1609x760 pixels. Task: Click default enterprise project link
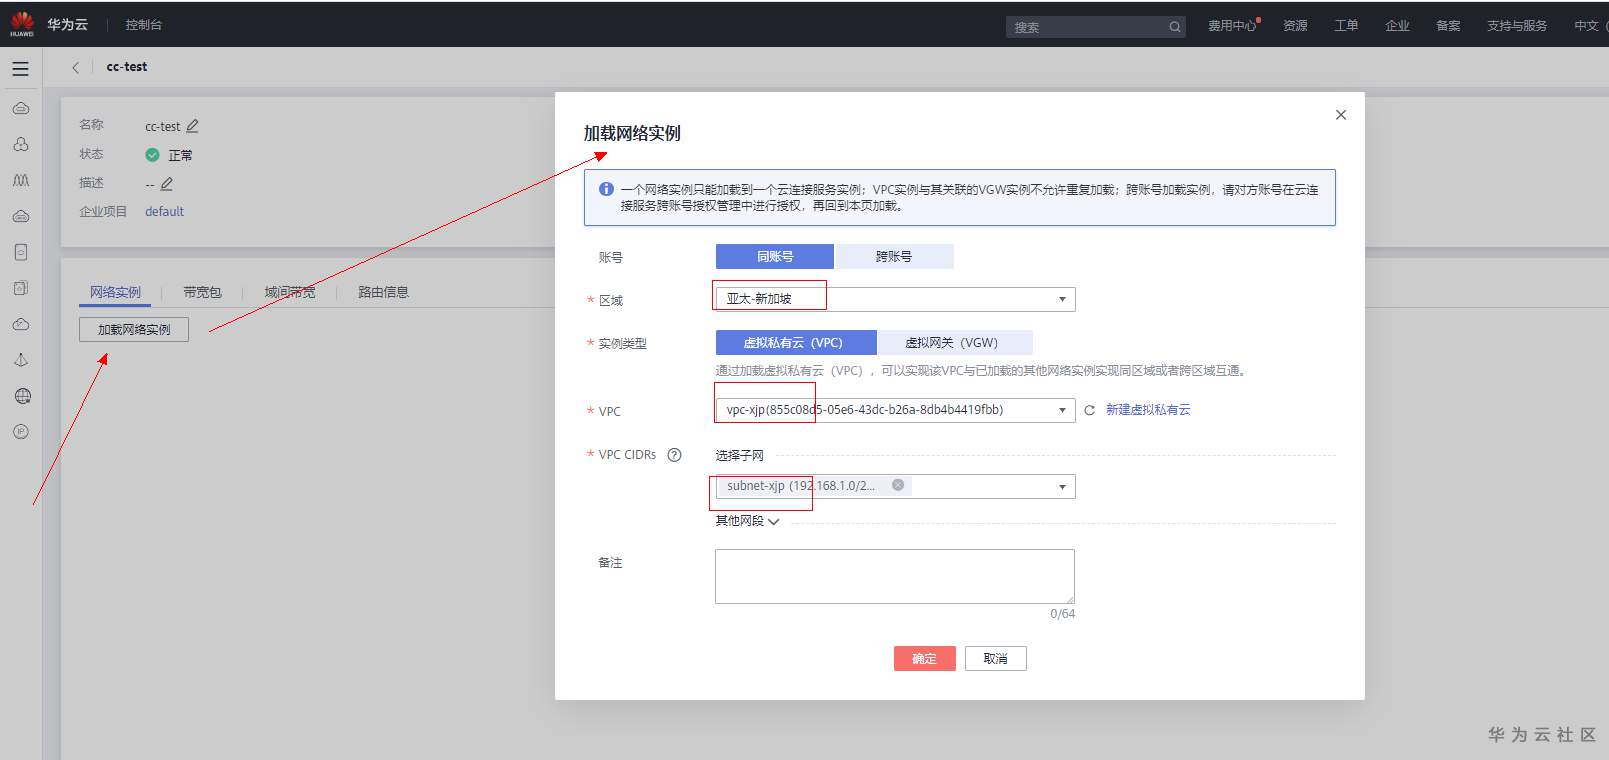(164, 212)
